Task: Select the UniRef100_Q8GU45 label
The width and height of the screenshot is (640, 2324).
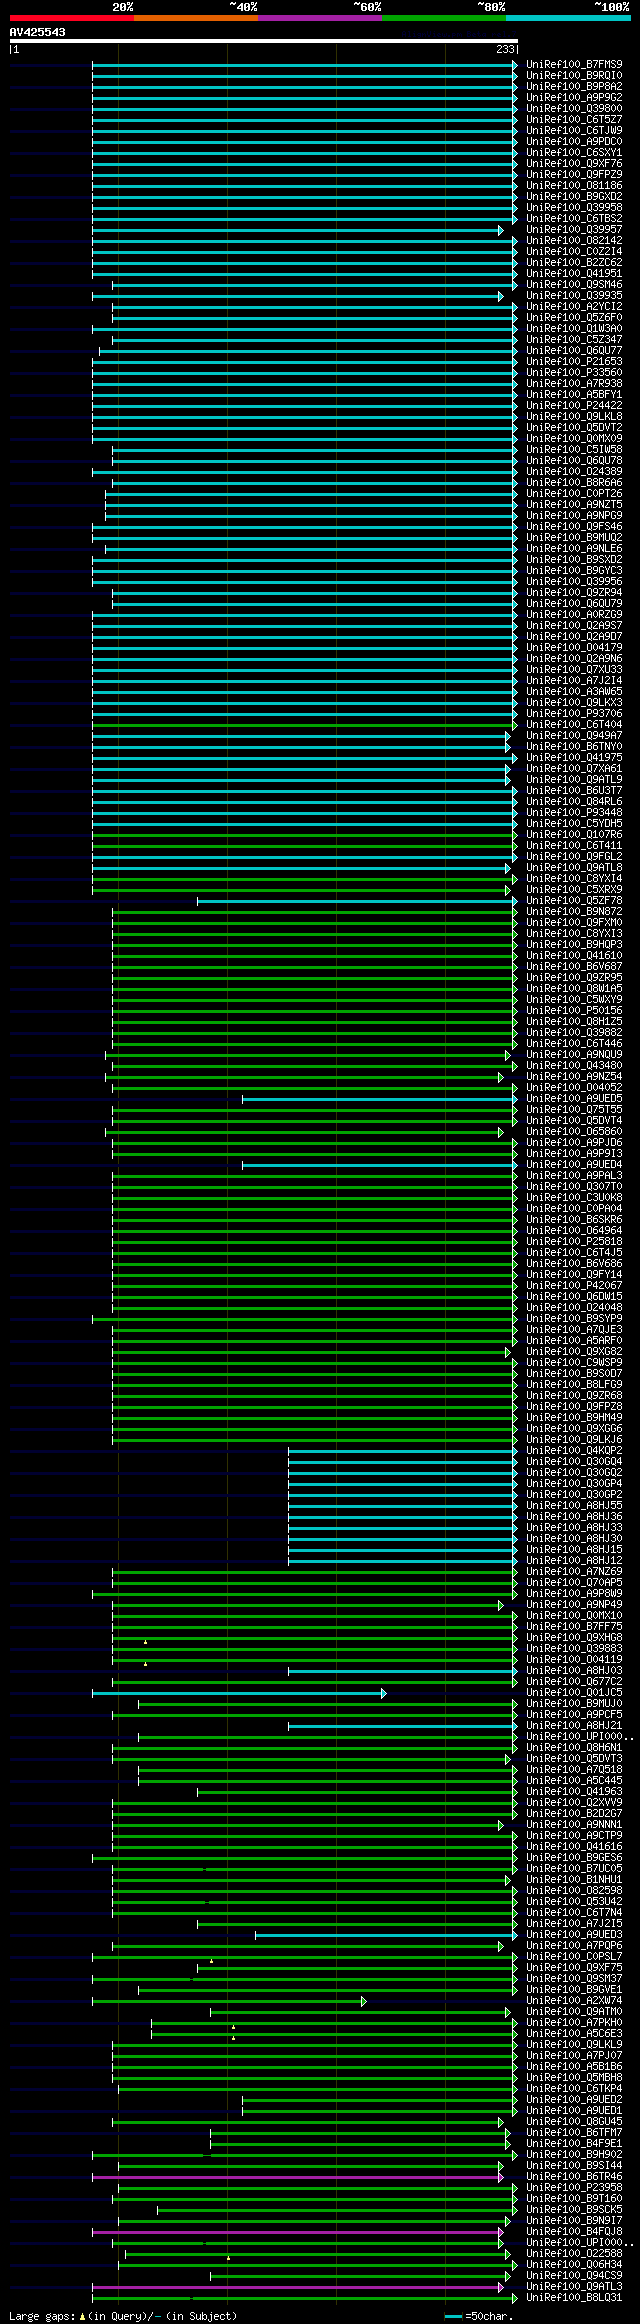Action: 574,2122
